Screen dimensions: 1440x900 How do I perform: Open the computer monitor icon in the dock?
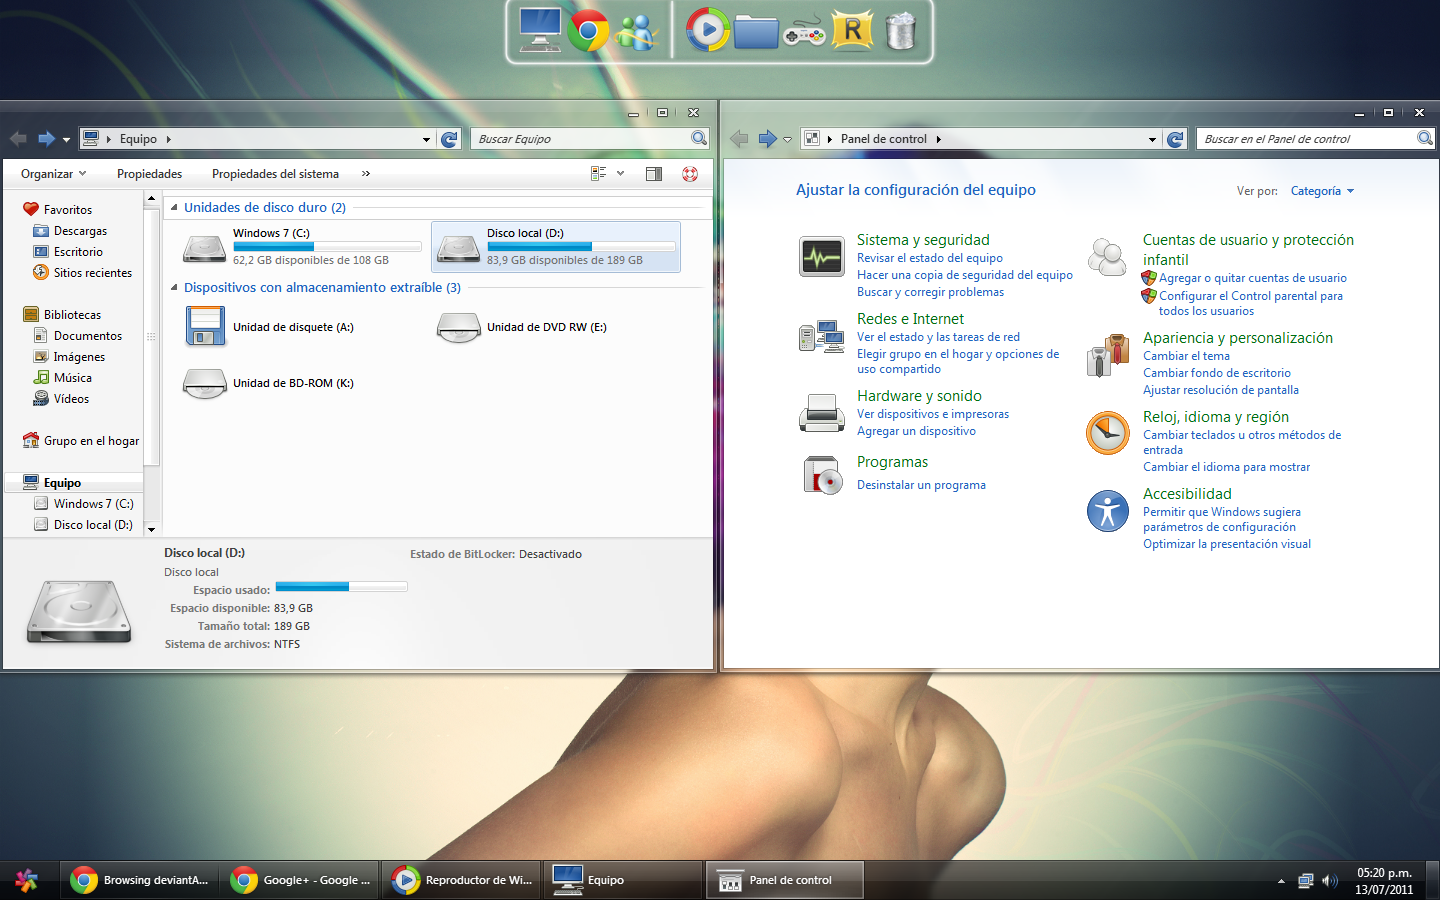pos(540,30)
